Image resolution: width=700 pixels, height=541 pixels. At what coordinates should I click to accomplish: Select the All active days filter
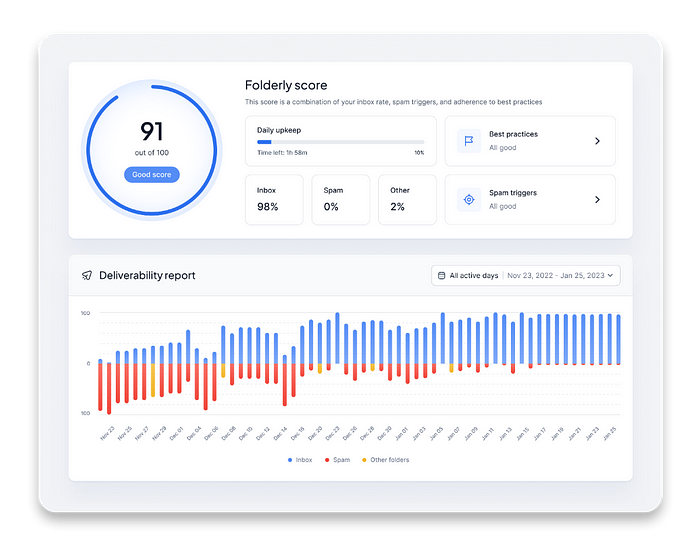(474, 275)
